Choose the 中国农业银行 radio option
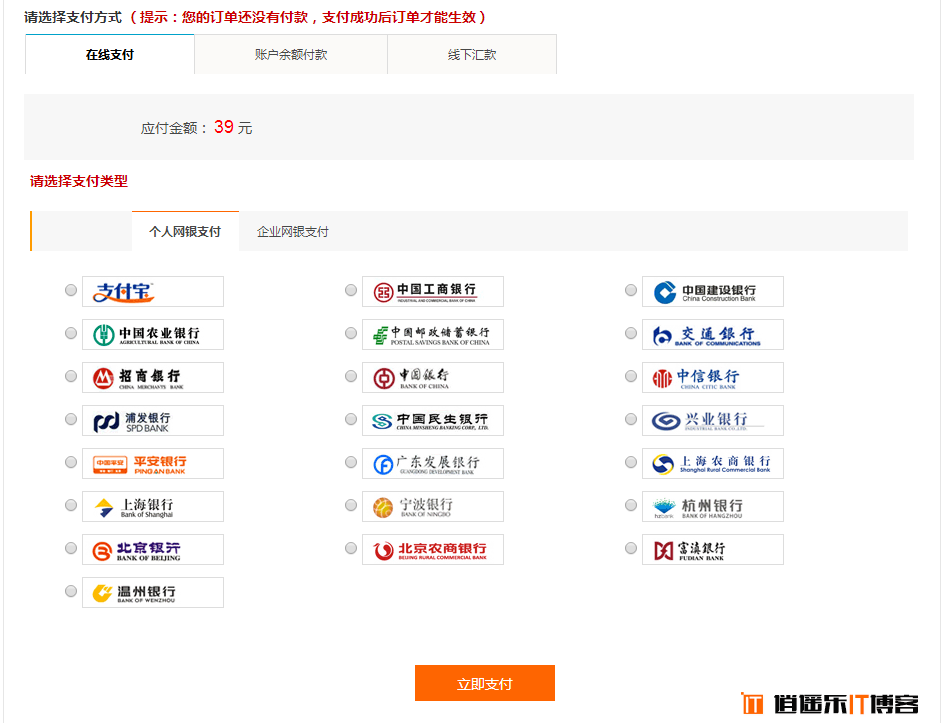Viewport: 941px width, 723px height. [x=71, y=333]
